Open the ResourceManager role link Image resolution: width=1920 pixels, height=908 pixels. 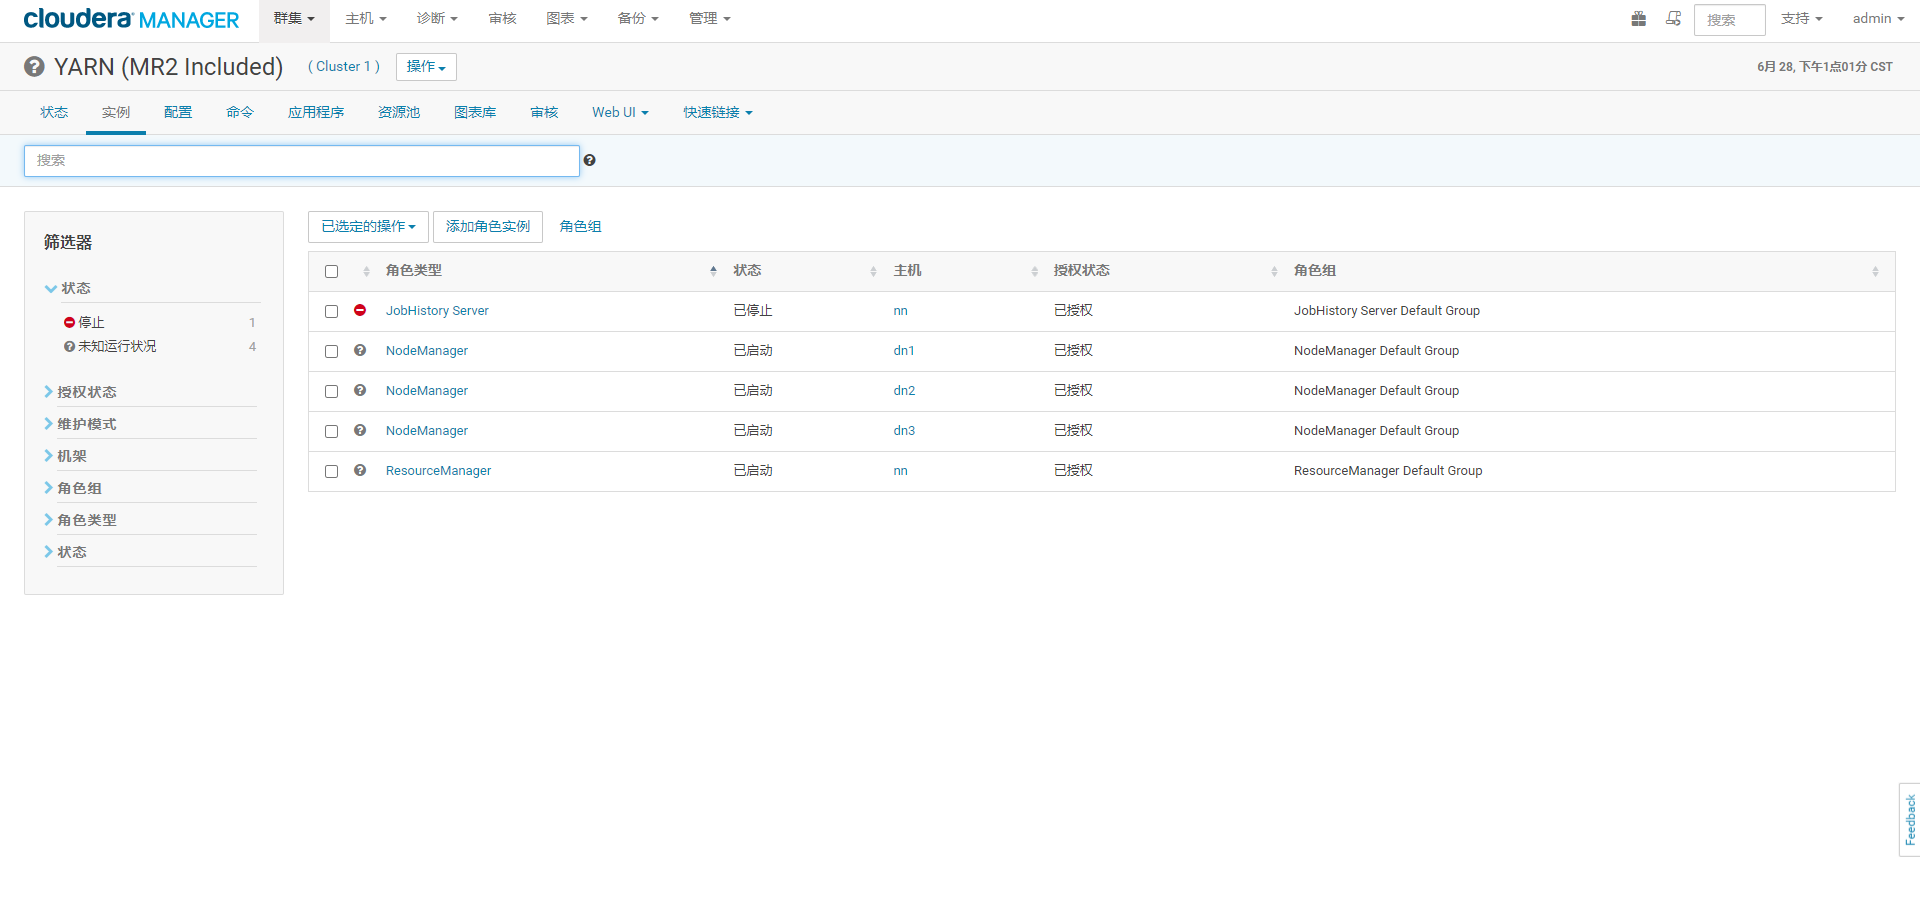point(438,471)
